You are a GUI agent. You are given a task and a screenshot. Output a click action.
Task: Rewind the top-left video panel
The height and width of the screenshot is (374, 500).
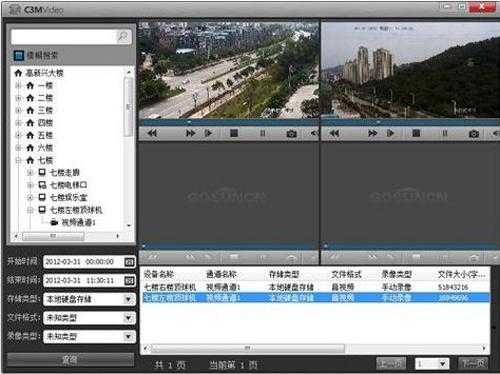coord(152,133)
